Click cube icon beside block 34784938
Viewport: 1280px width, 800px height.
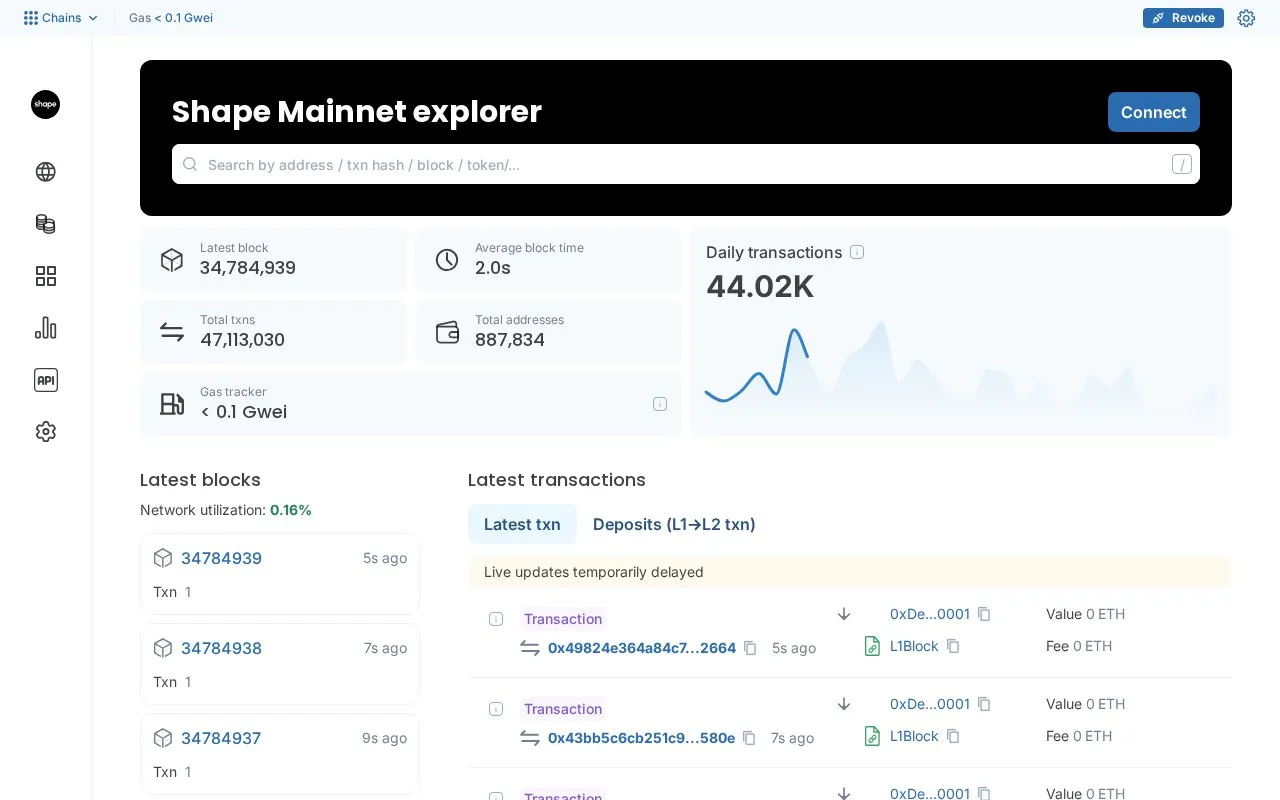pos(163,648)
